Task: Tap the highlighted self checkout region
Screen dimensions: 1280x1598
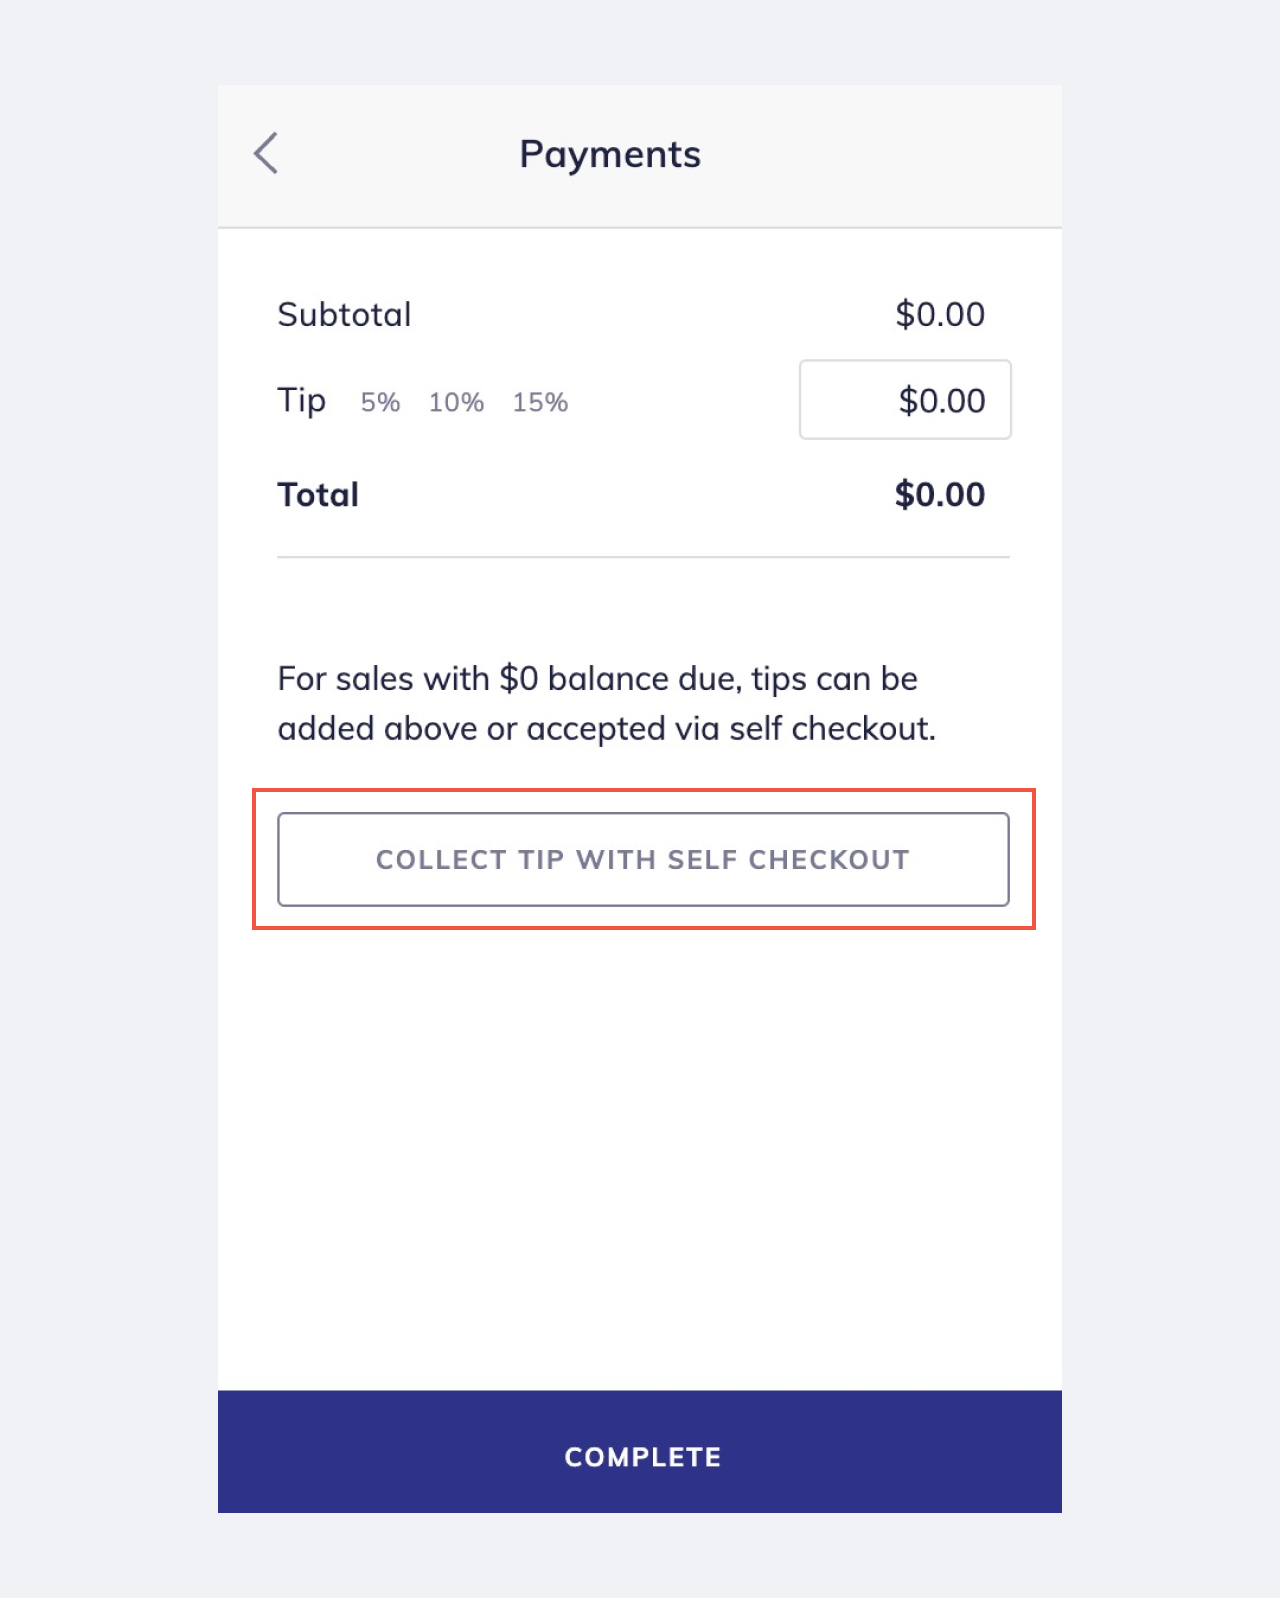Action: click(642, 858)
